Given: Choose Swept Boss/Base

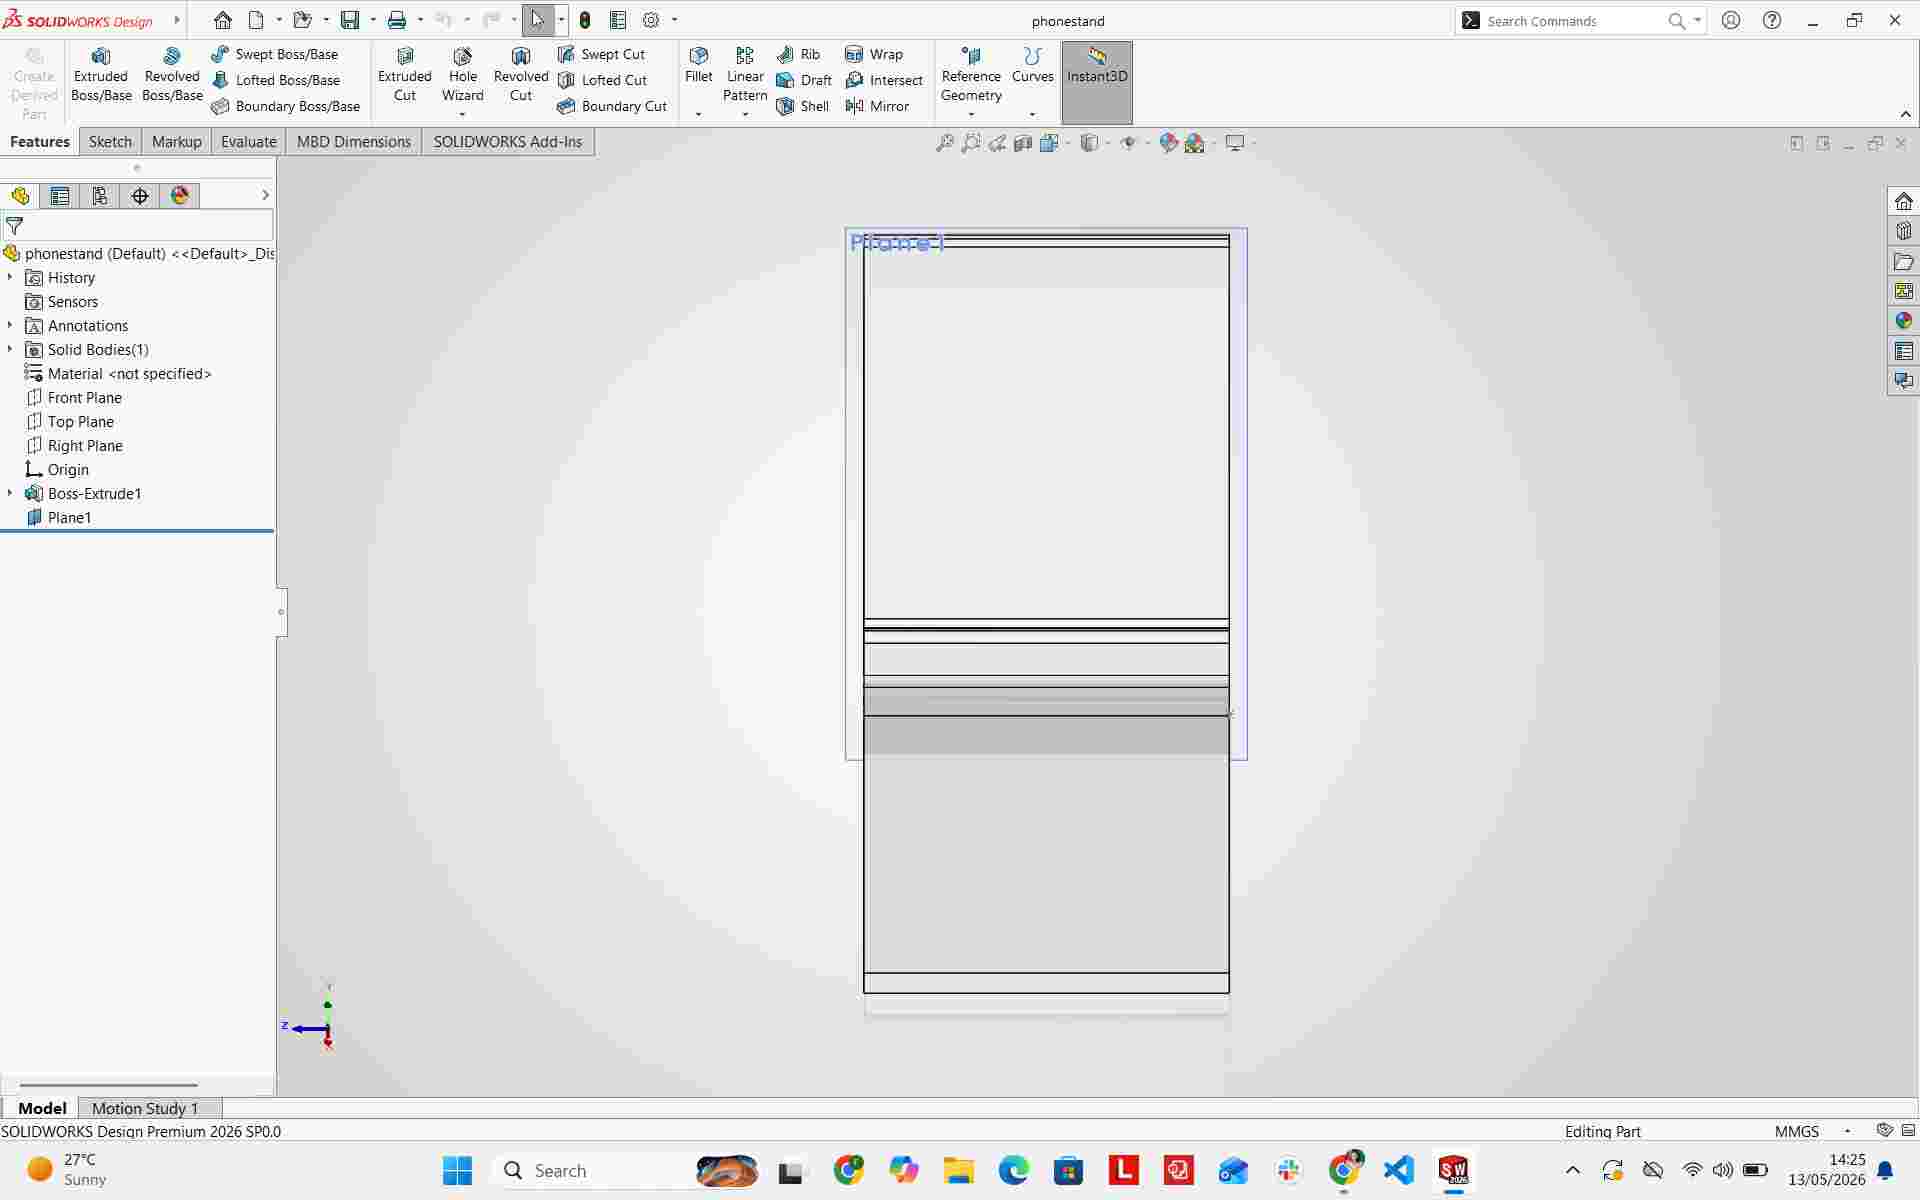Looking at the screenshot, I should tap(274, 54).
